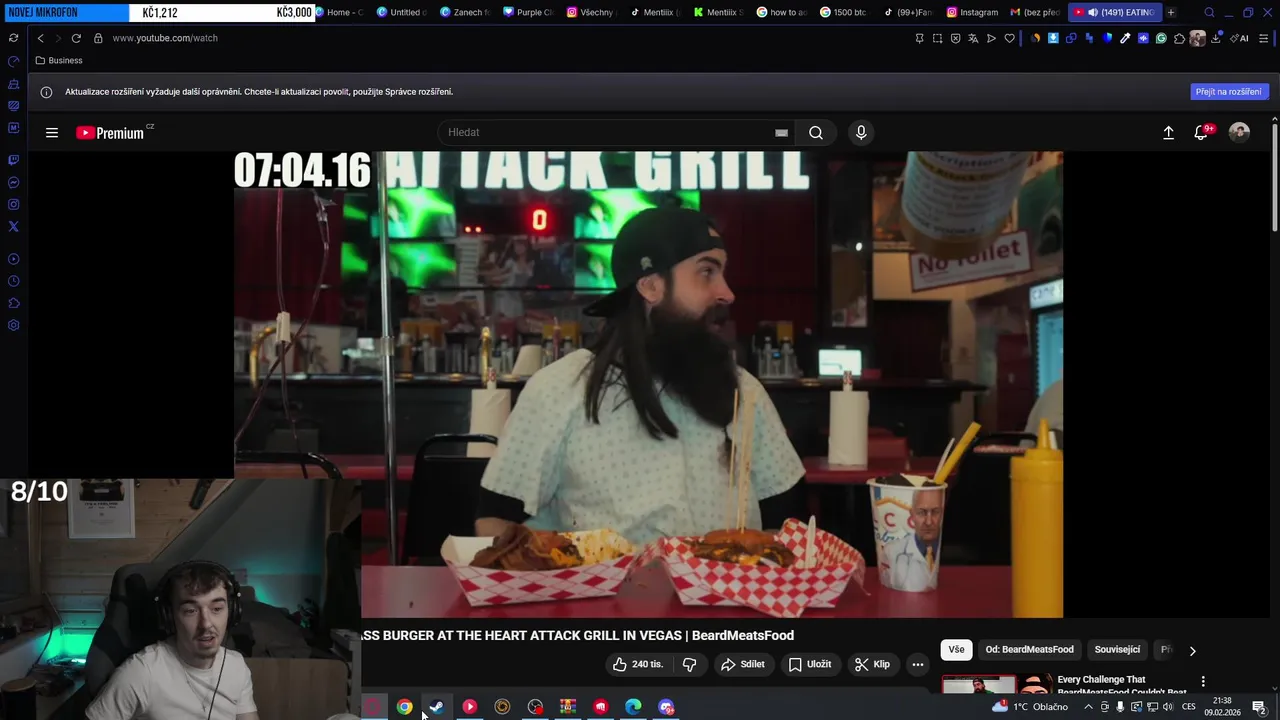Switch to the 'how to' Google tab
1280x720 pixels.
pyautogui.click(x=781, y=12)
